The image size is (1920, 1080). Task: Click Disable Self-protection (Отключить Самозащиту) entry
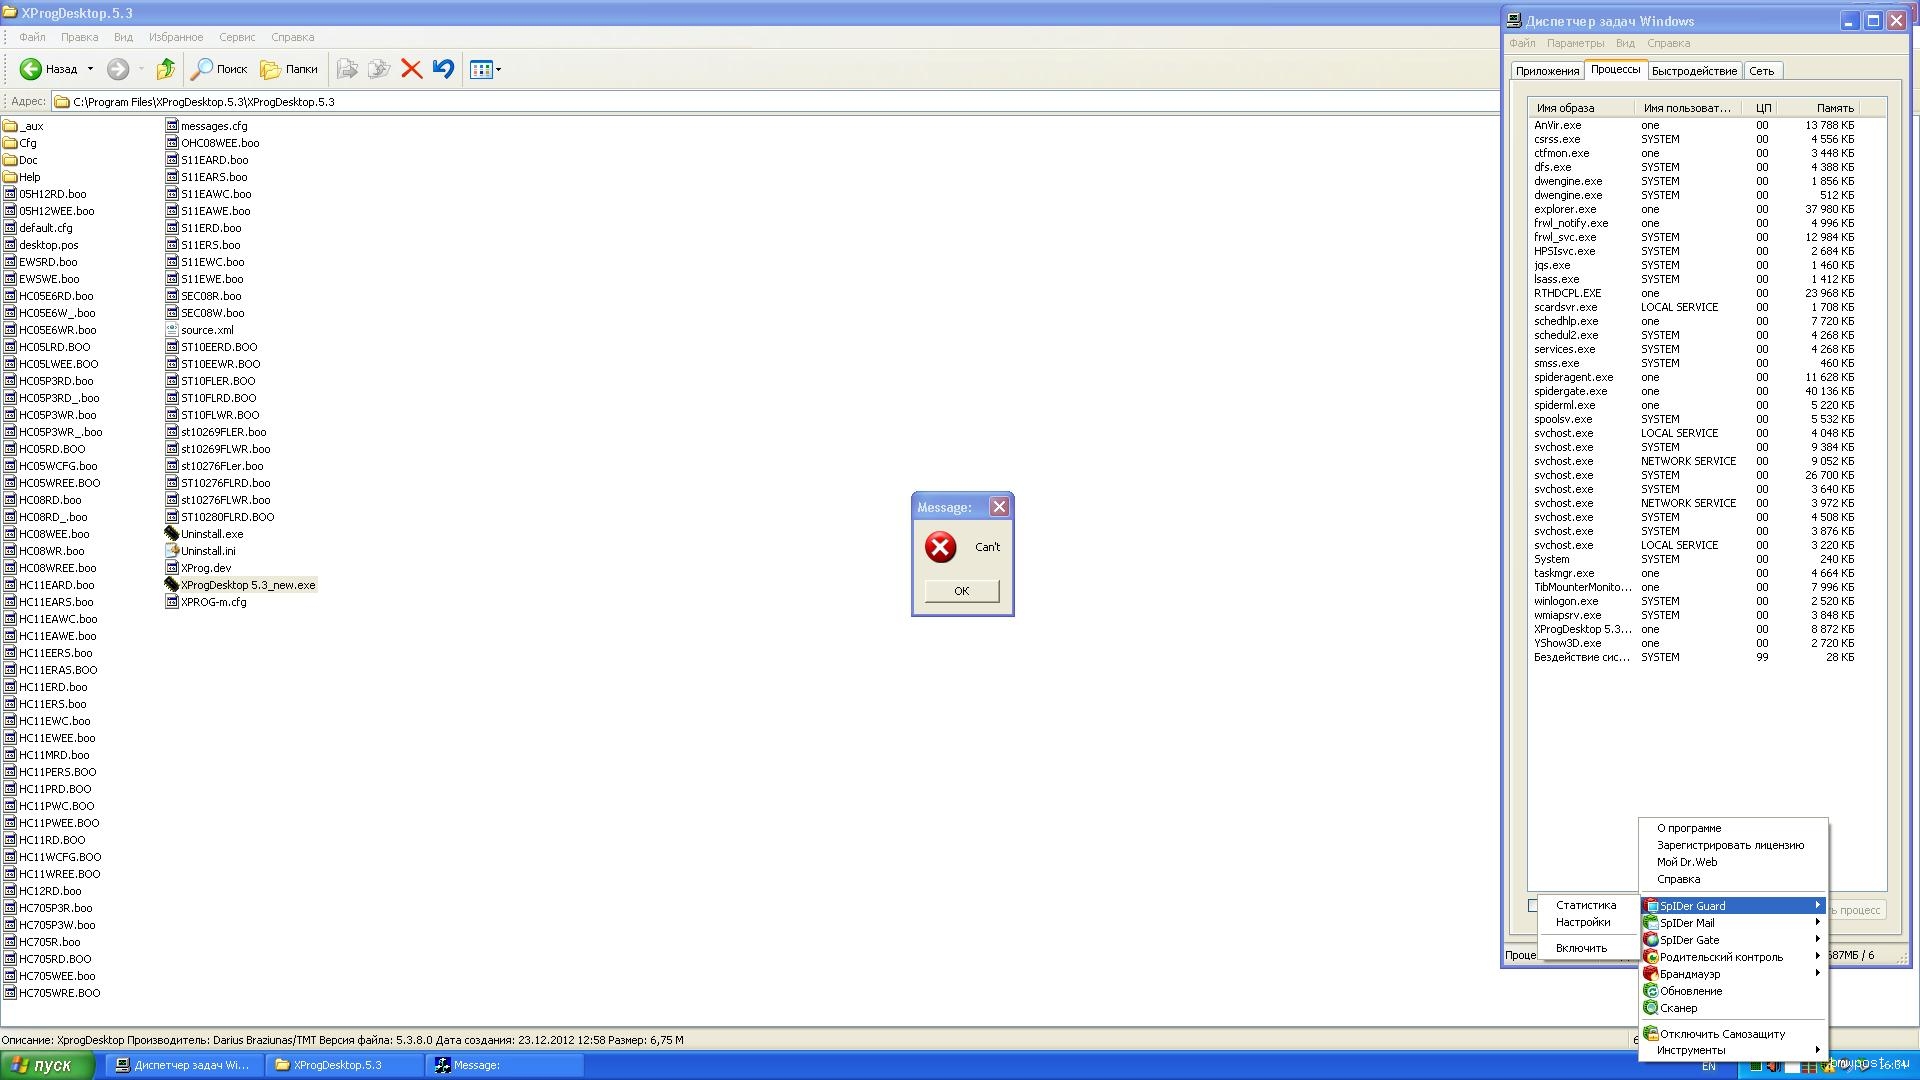pos(1721,1034)
